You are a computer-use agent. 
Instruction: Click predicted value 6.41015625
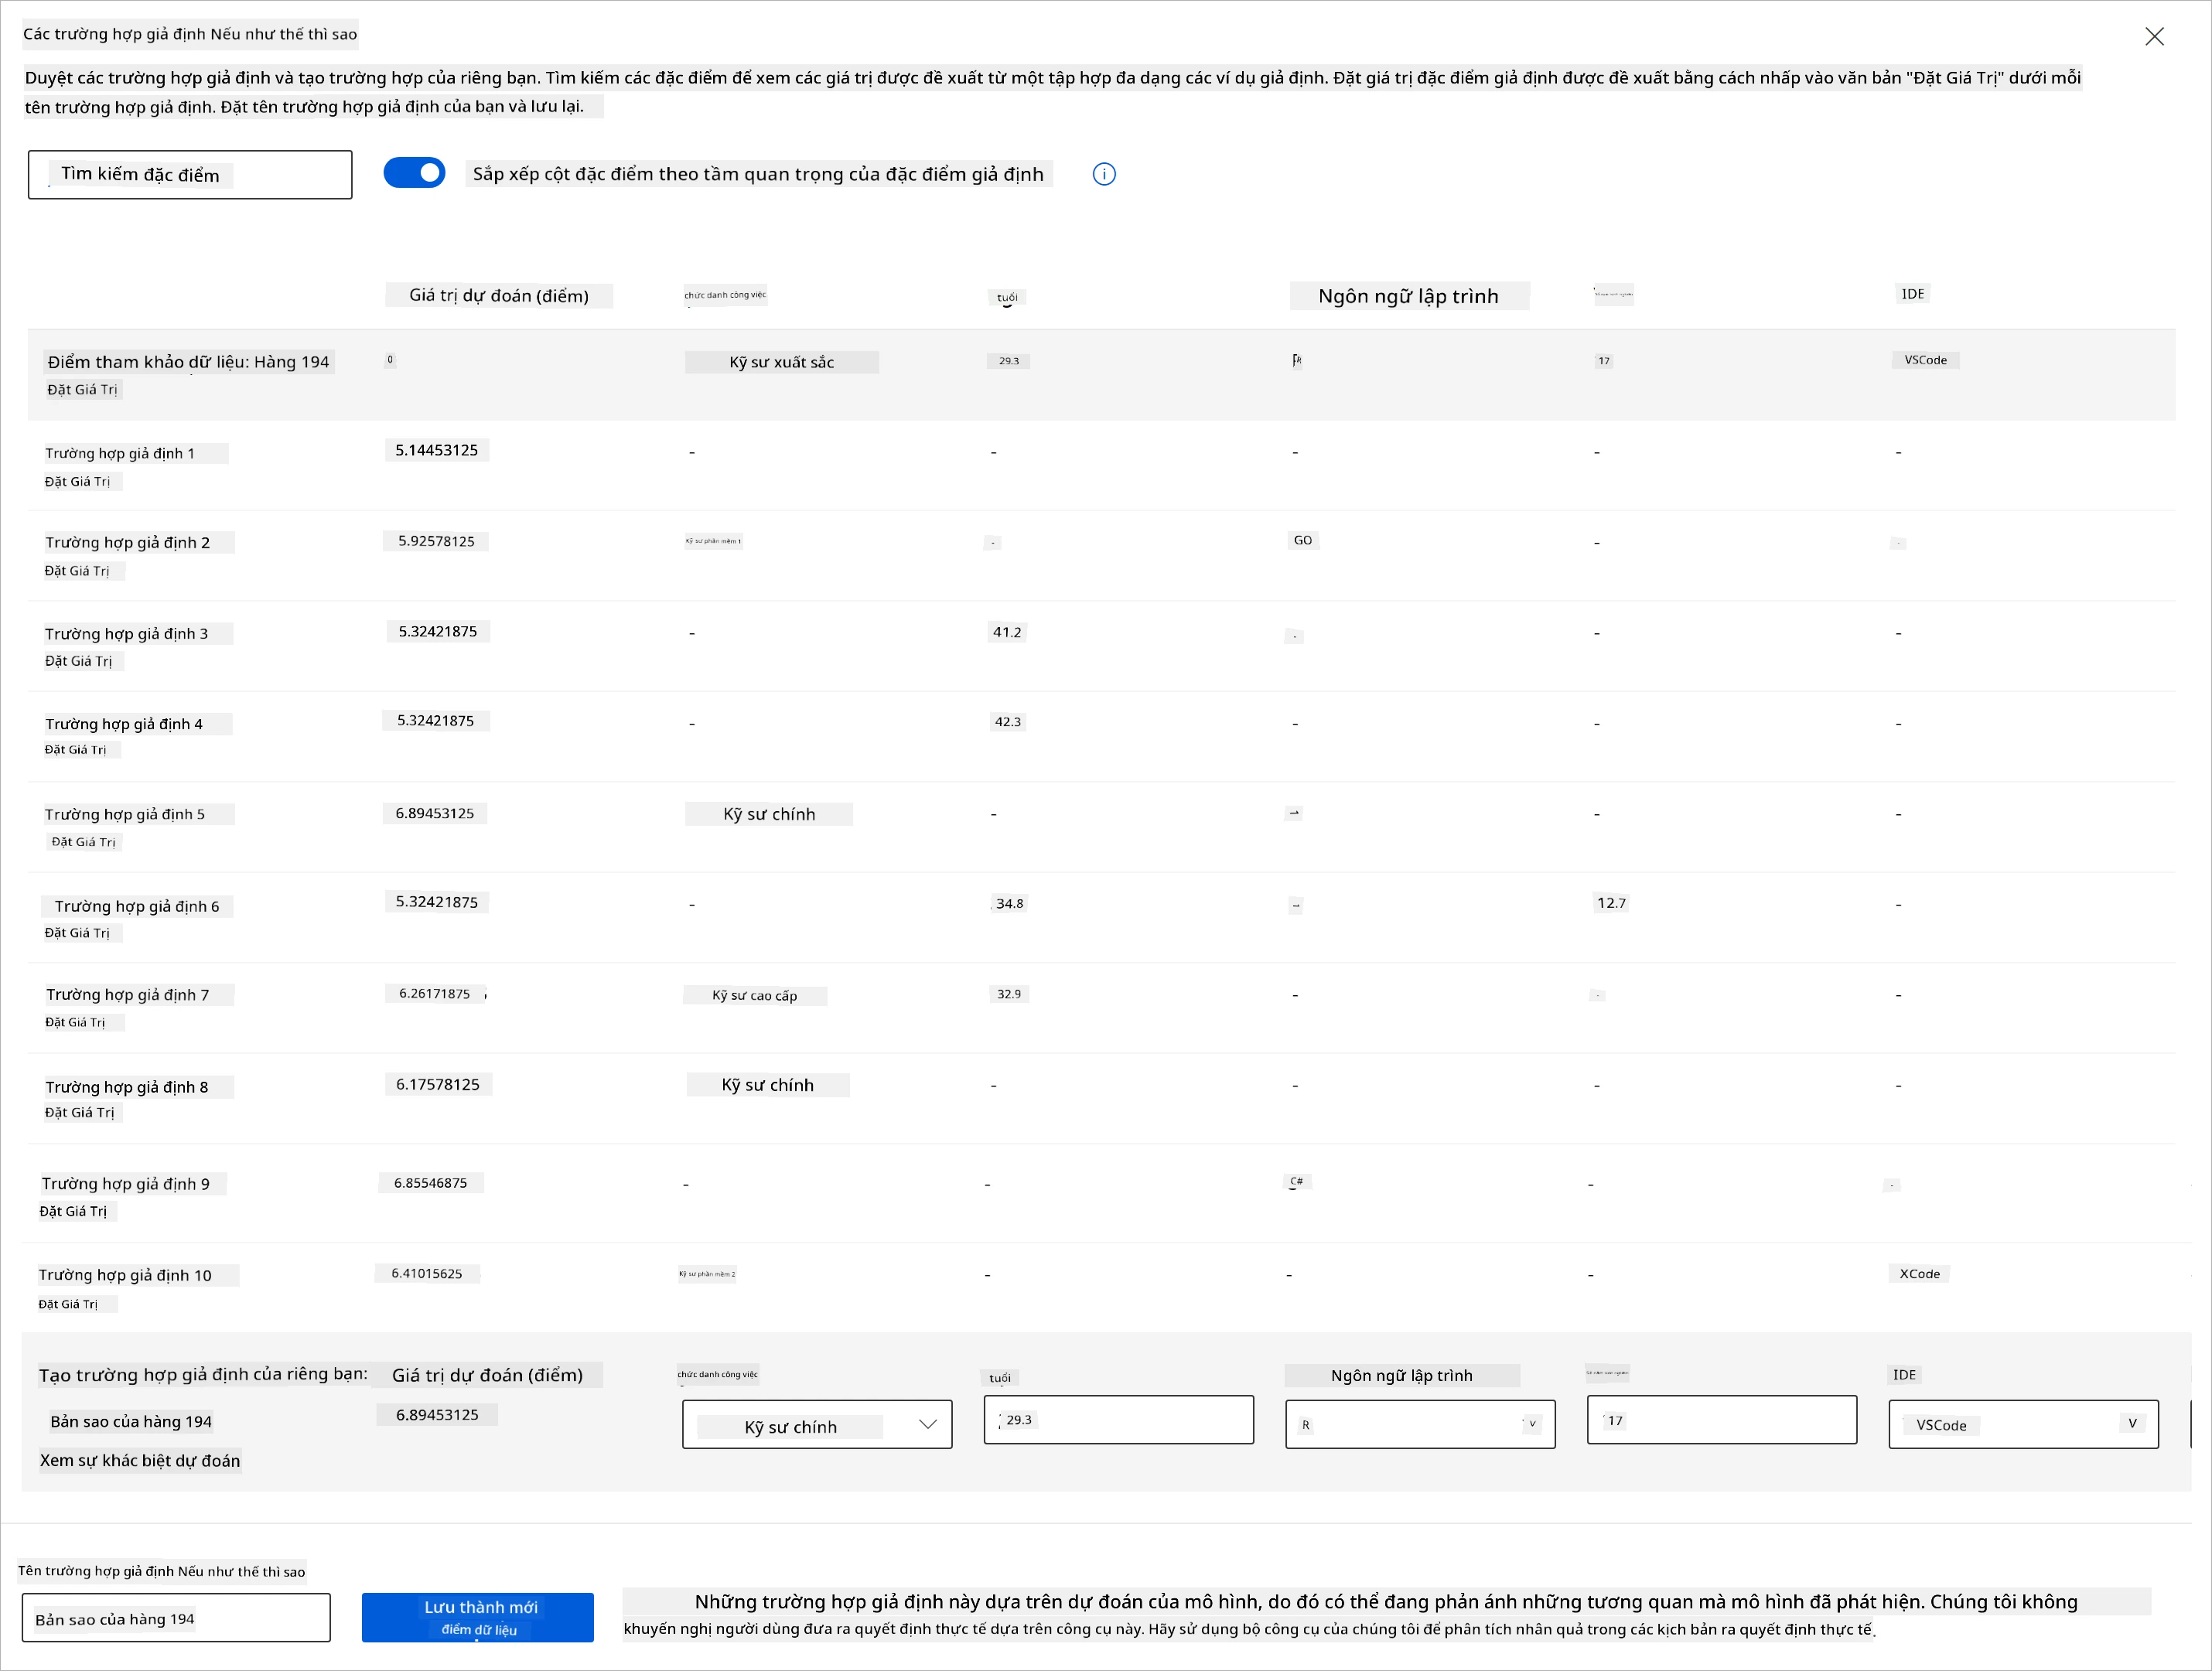tap(427, 1274)
